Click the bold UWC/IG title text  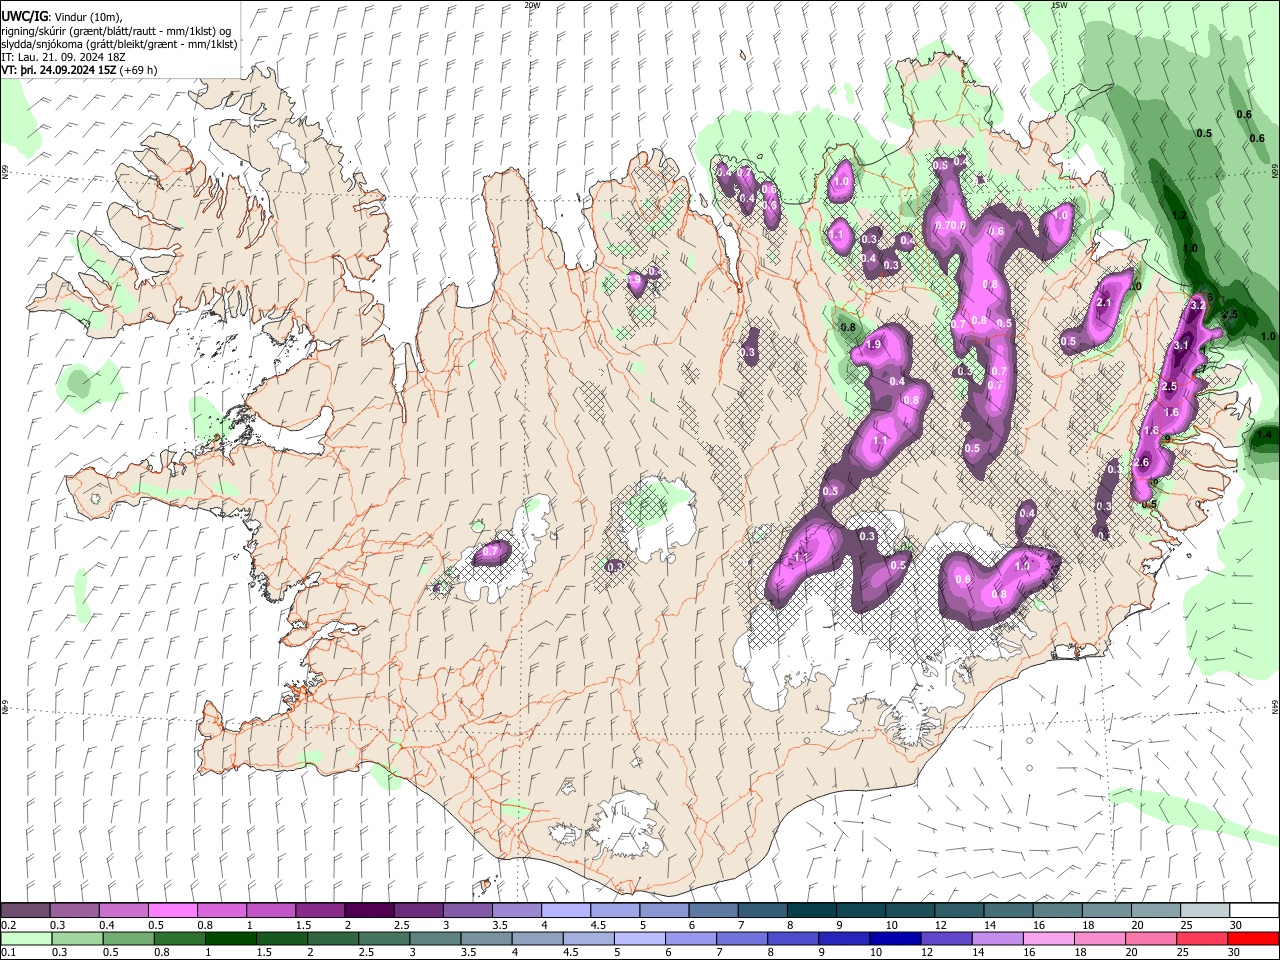tap(24, 17)
